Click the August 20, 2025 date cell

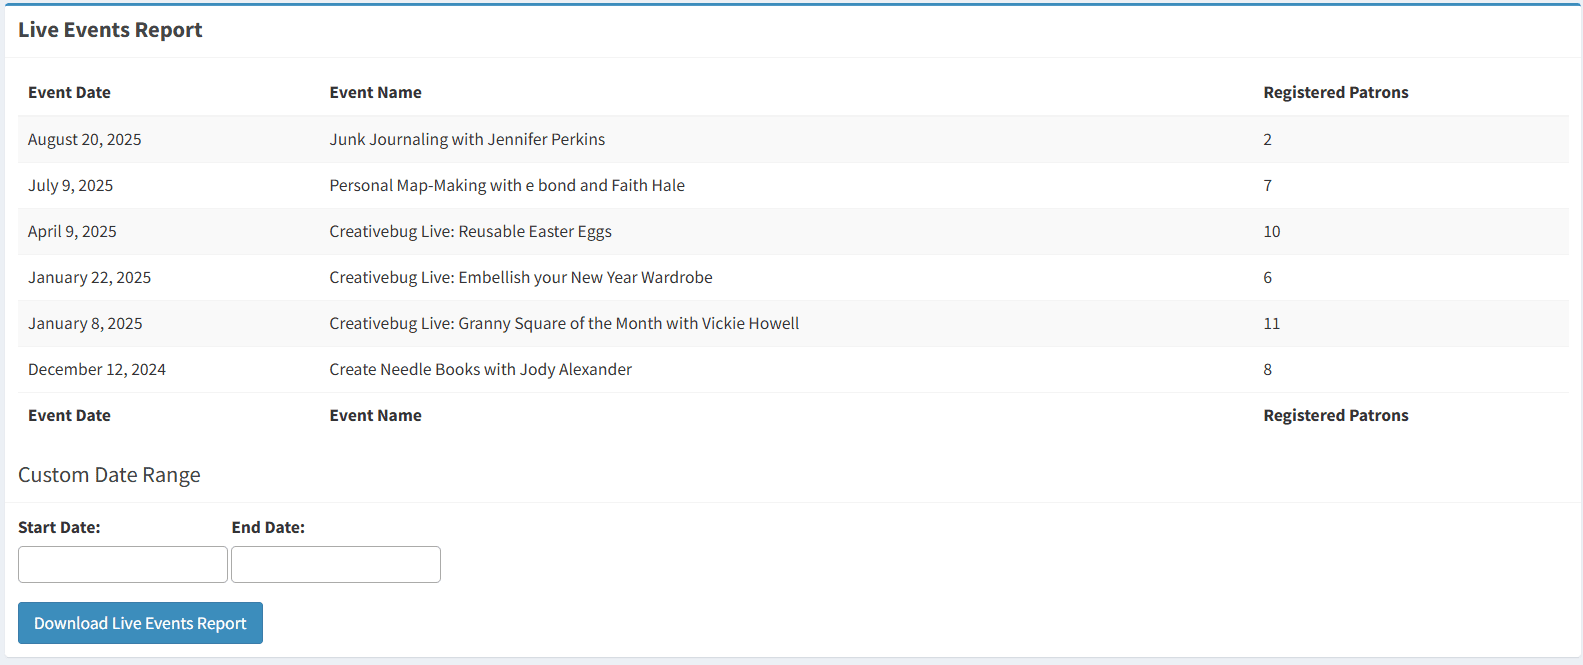click(84, 139)
